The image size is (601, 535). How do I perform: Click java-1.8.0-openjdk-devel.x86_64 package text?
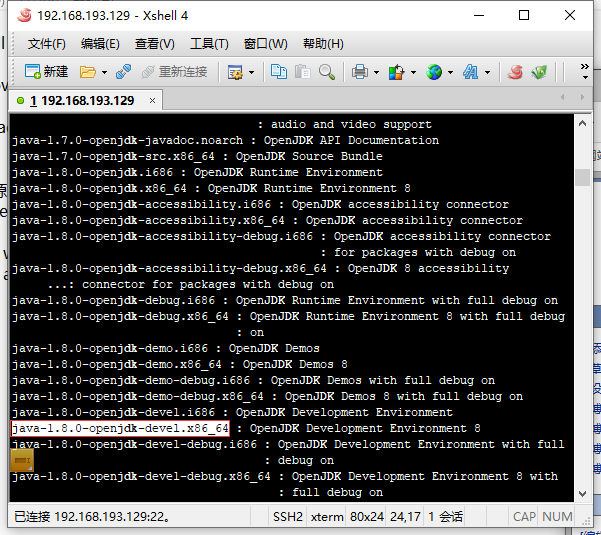click(x=120, y=428)
